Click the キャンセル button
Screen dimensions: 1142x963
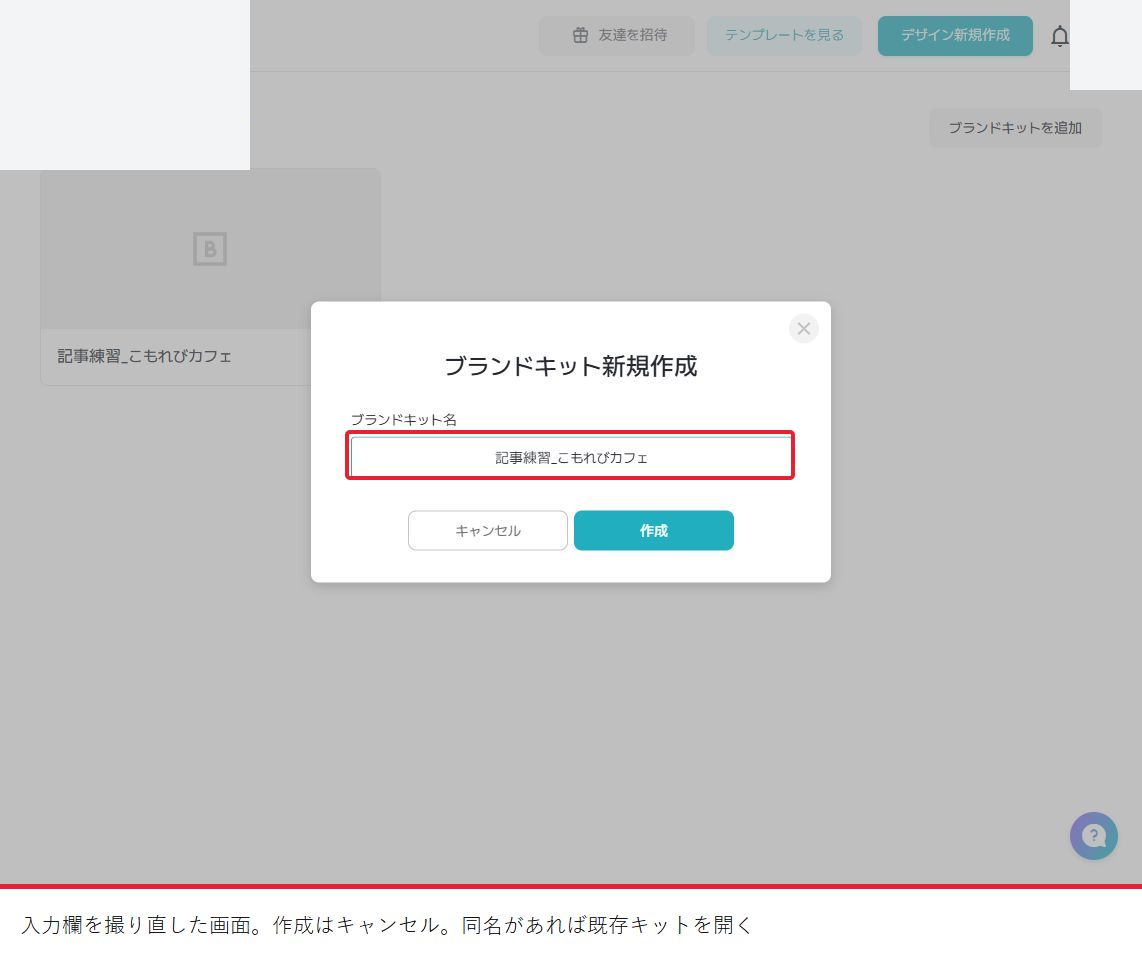[487, 530]
